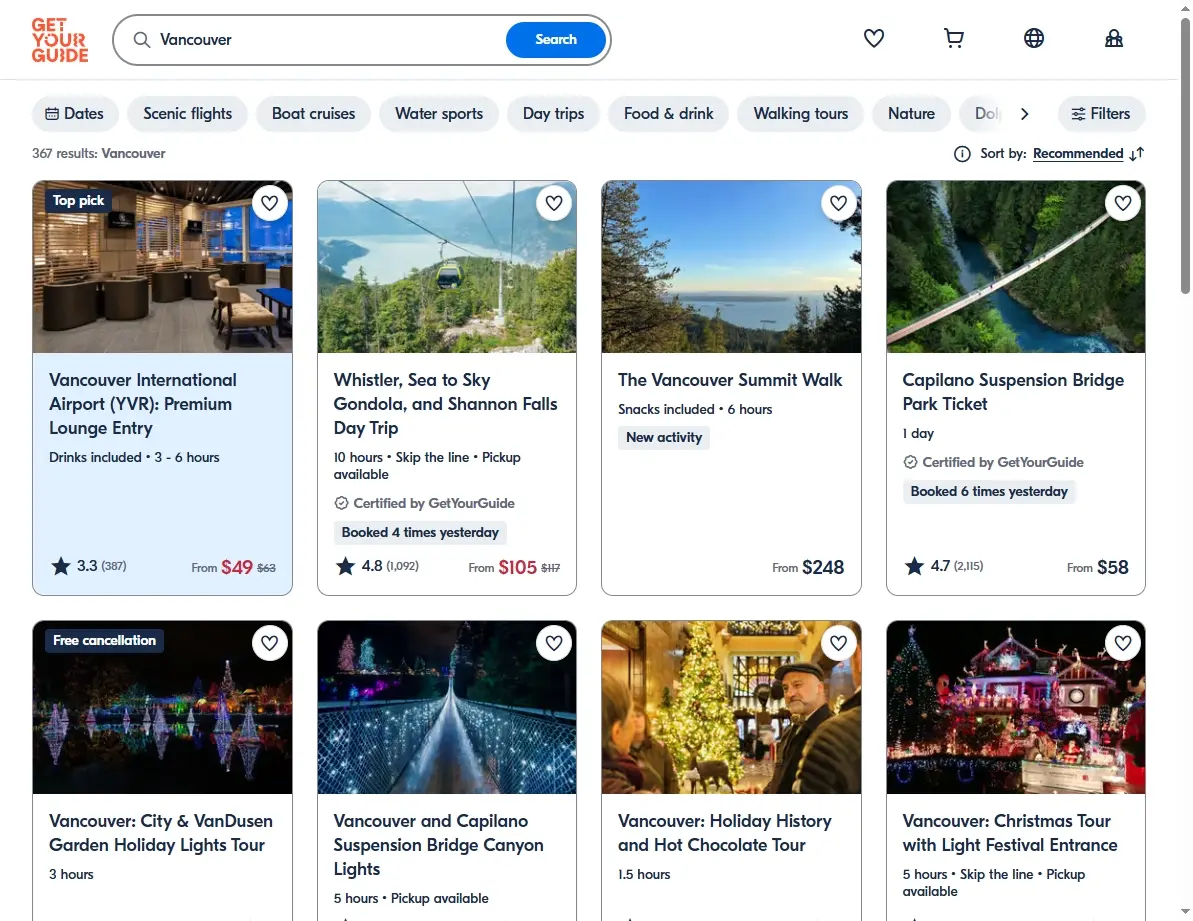Click the Capilano bridge aerial photo
Viewport: 1193px width, 921px height.
(1016, 267)
